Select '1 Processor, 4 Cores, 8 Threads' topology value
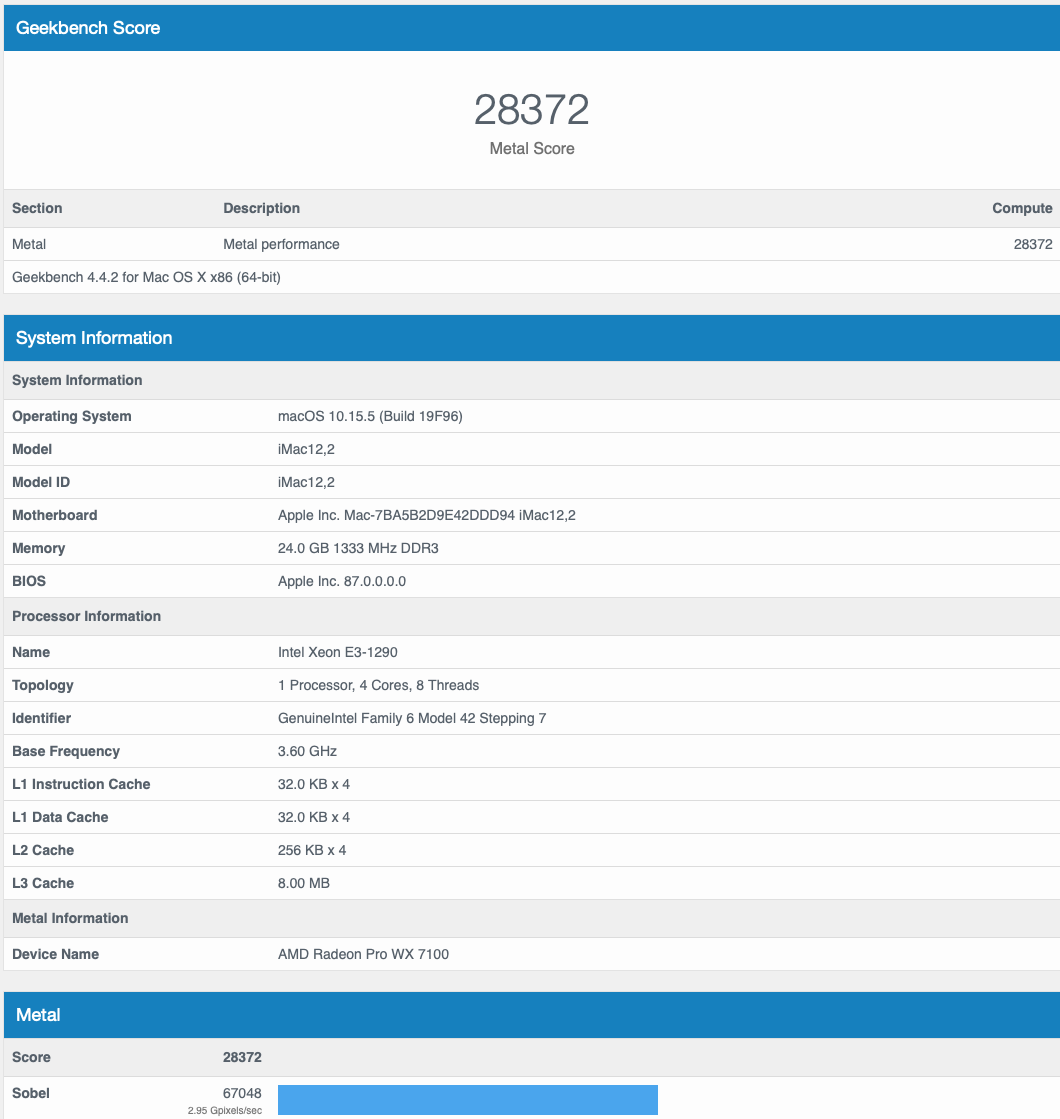 [378, 685]
